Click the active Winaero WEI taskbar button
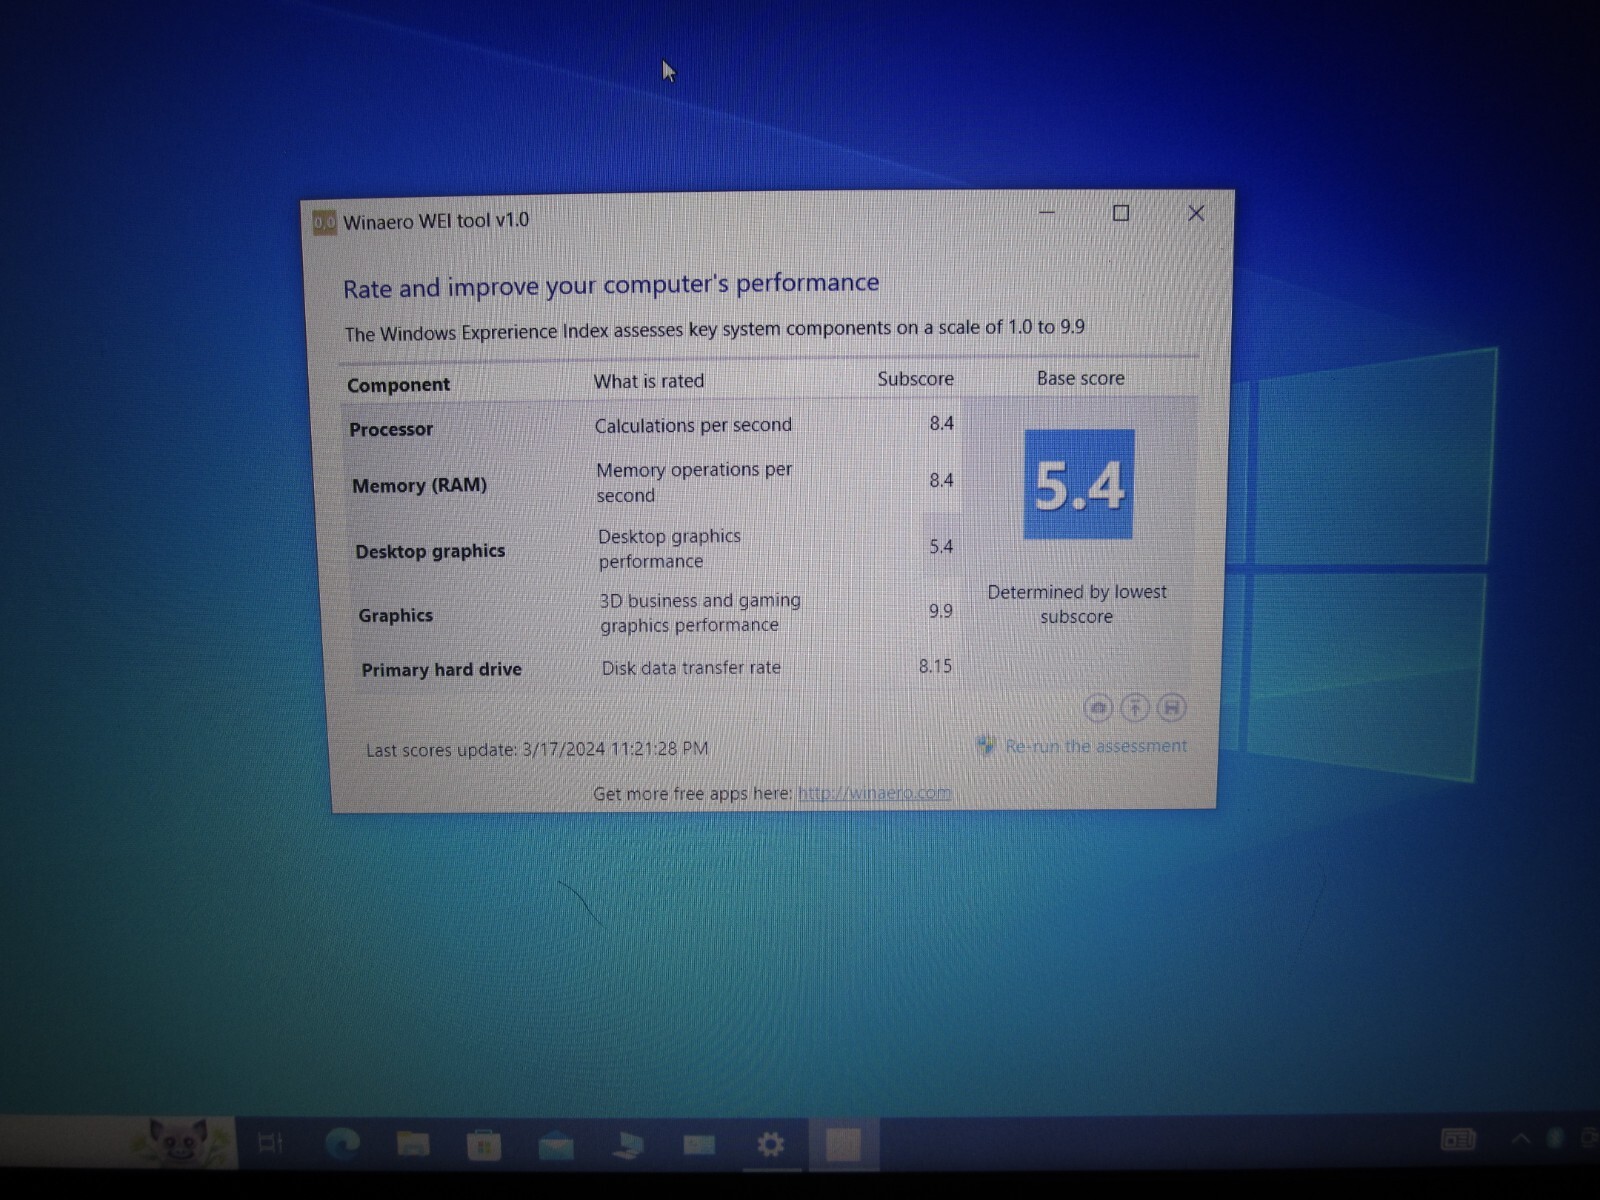 (x=842, y=1144)
